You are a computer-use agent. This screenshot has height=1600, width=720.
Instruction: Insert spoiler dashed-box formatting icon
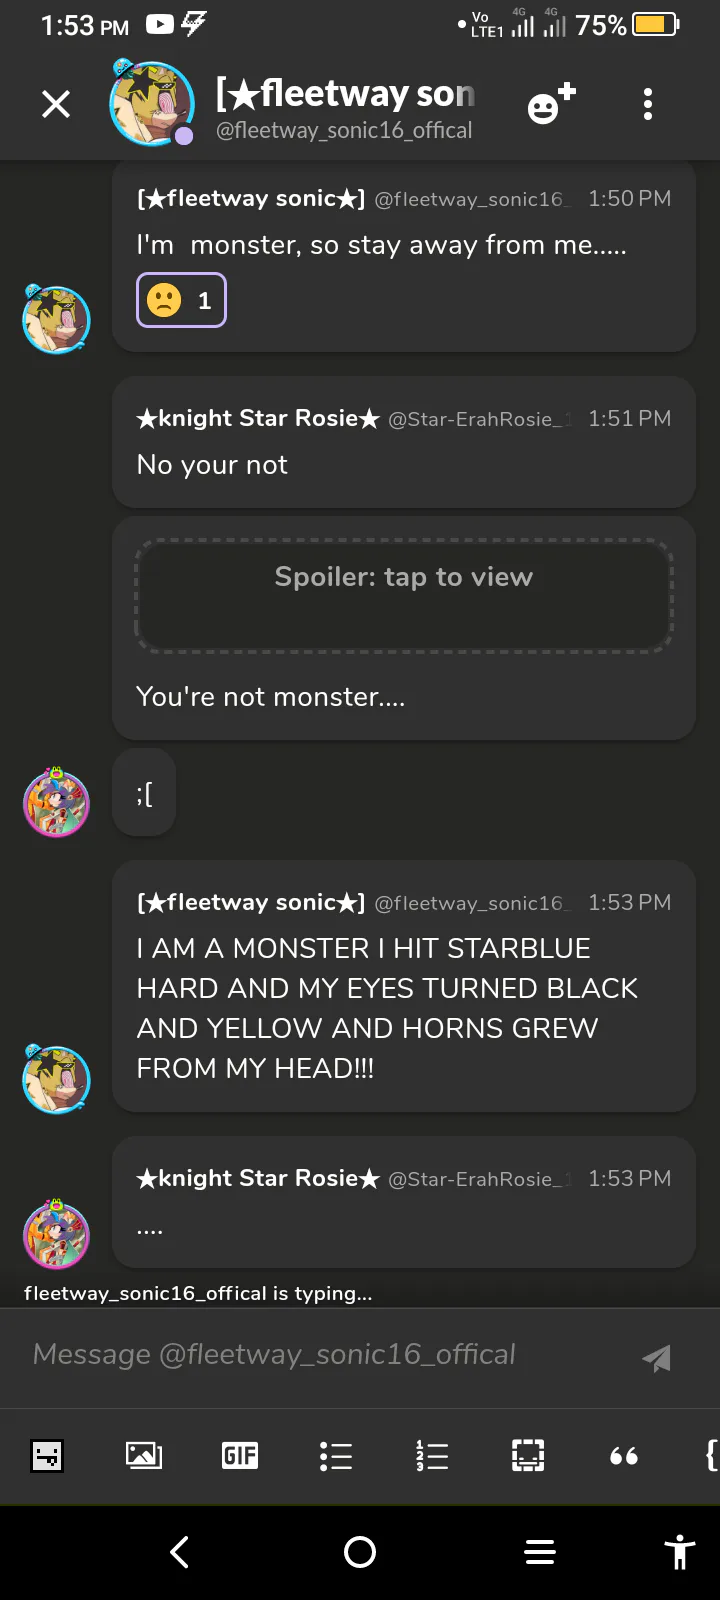point(528,1456)
